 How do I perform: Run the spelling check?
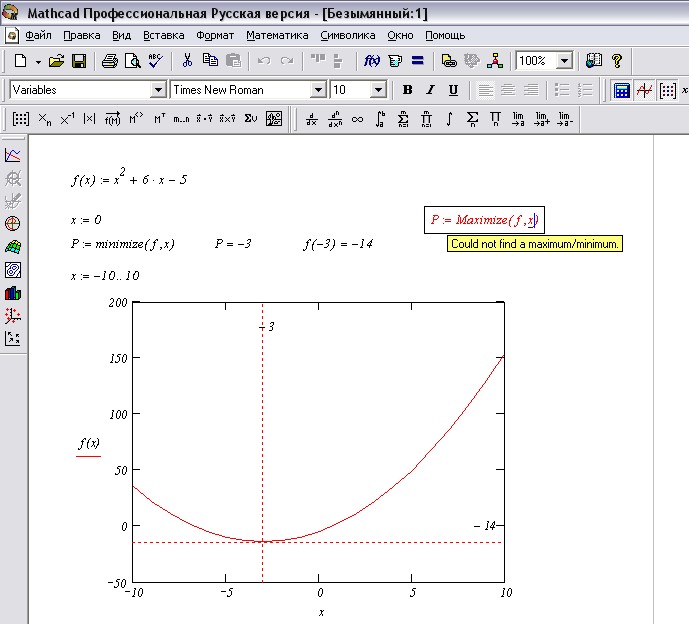(156, 61)
